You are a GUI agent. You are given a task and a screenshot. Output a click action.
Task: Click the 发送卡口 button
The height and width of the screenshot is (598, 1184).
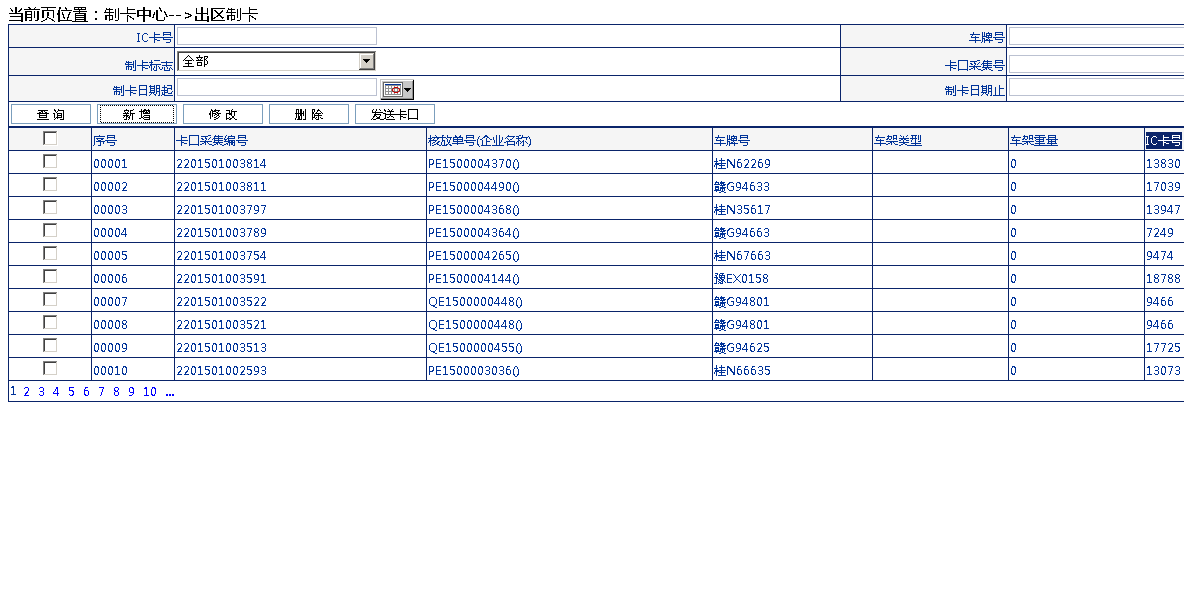click(395, 114)
